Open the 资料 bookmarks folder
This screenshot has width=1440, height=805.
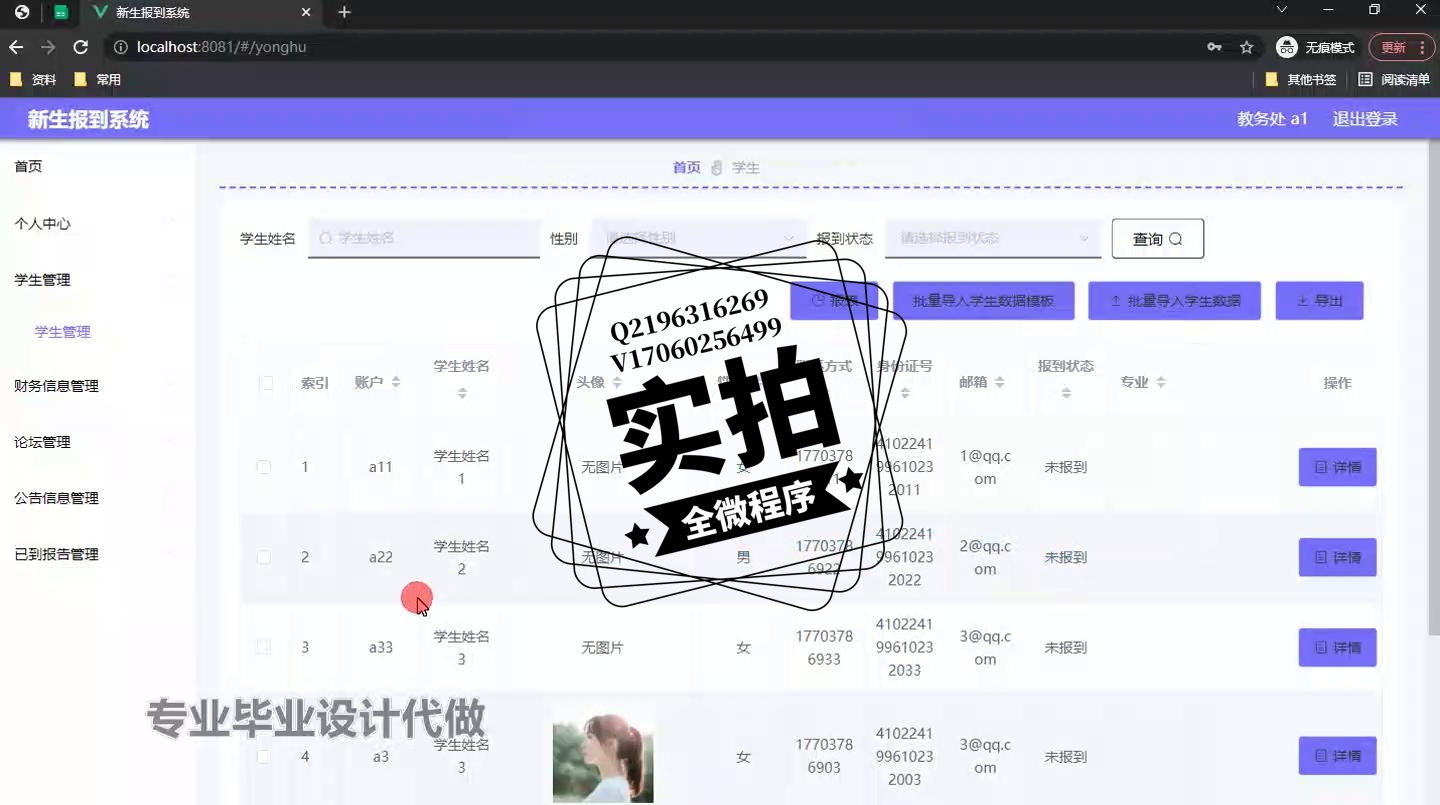(x=33, y=79)
